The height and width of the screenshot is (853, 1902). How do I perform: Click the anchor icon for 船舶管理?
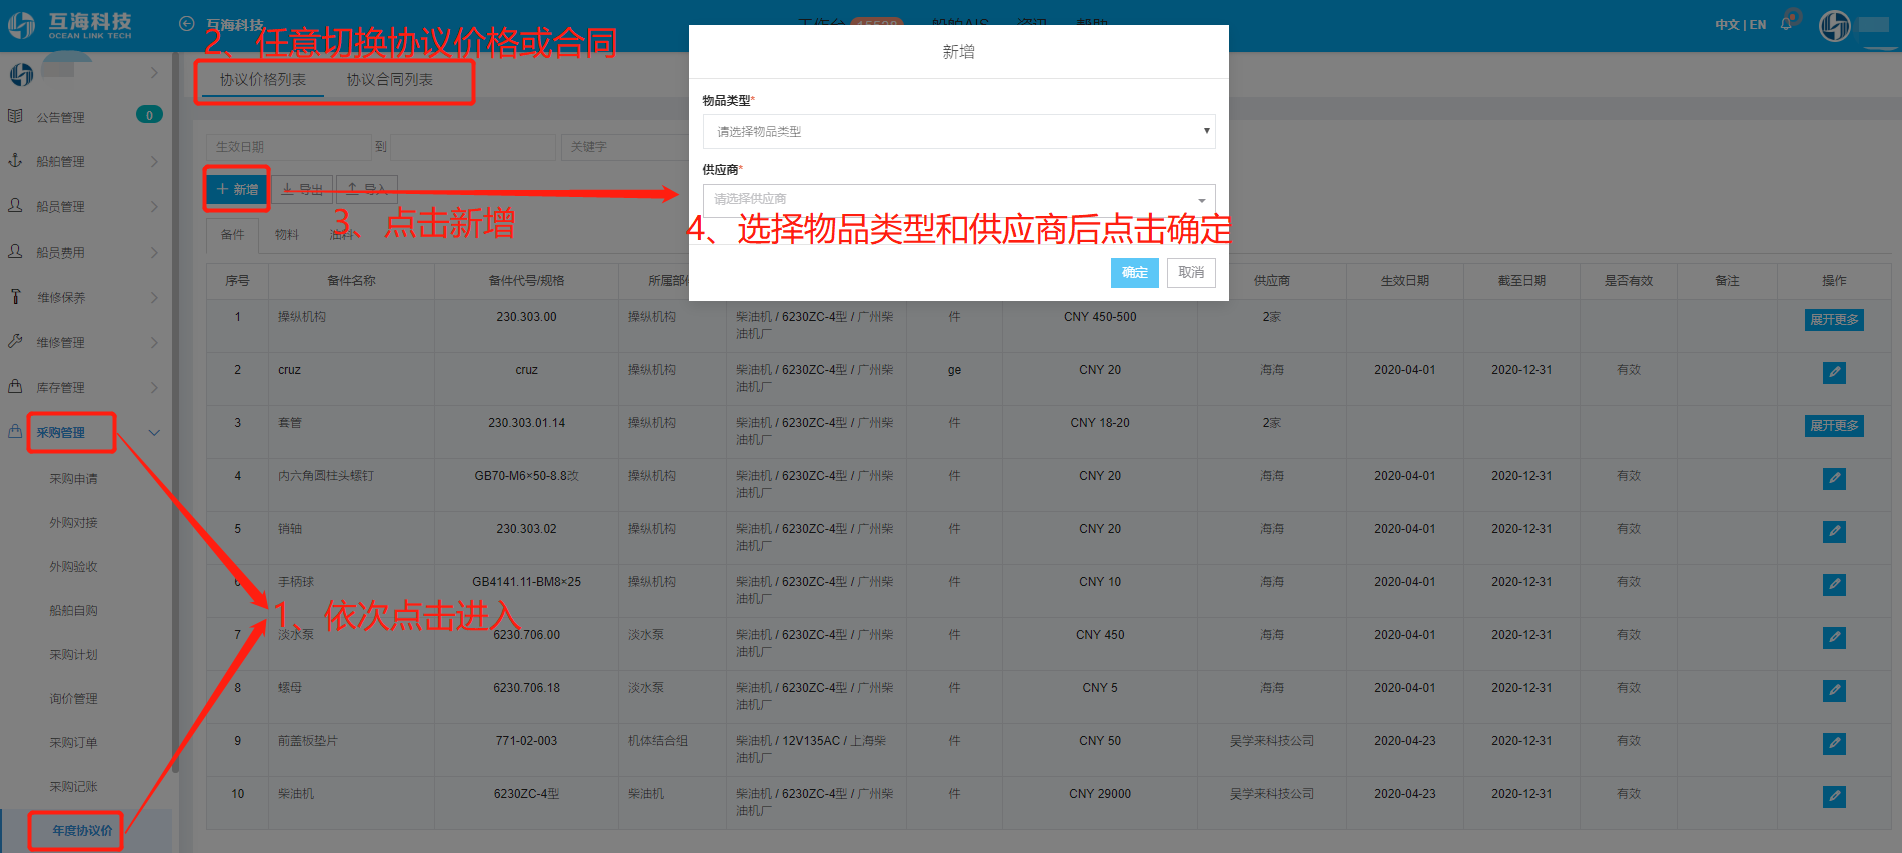tap(15, 160)
